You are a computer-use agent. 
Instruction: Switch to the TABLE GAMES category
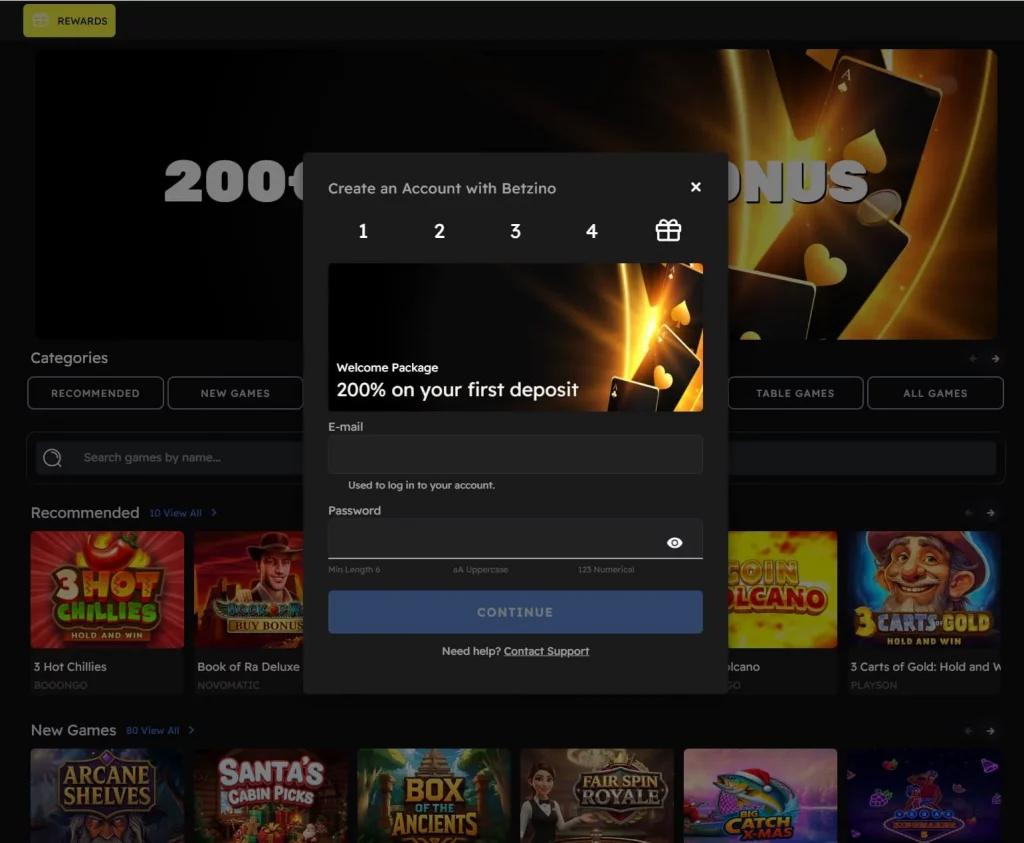tap(794, 393)
